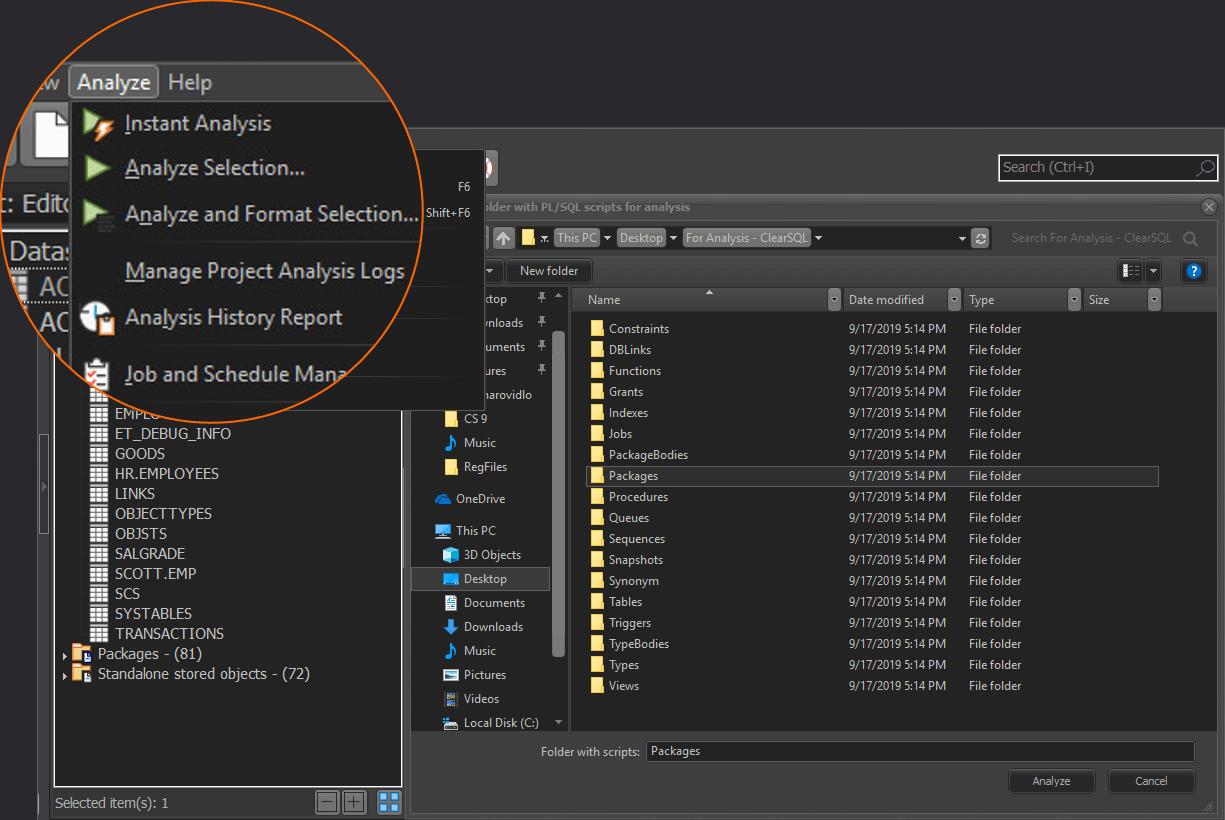
Task: Open the Help menu
Action: point(190,82)
